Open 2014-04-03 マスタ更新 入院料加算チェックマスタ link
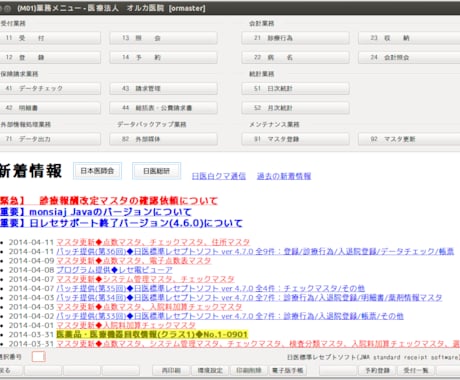Viewport: 460px width, 380px height. 149,307
